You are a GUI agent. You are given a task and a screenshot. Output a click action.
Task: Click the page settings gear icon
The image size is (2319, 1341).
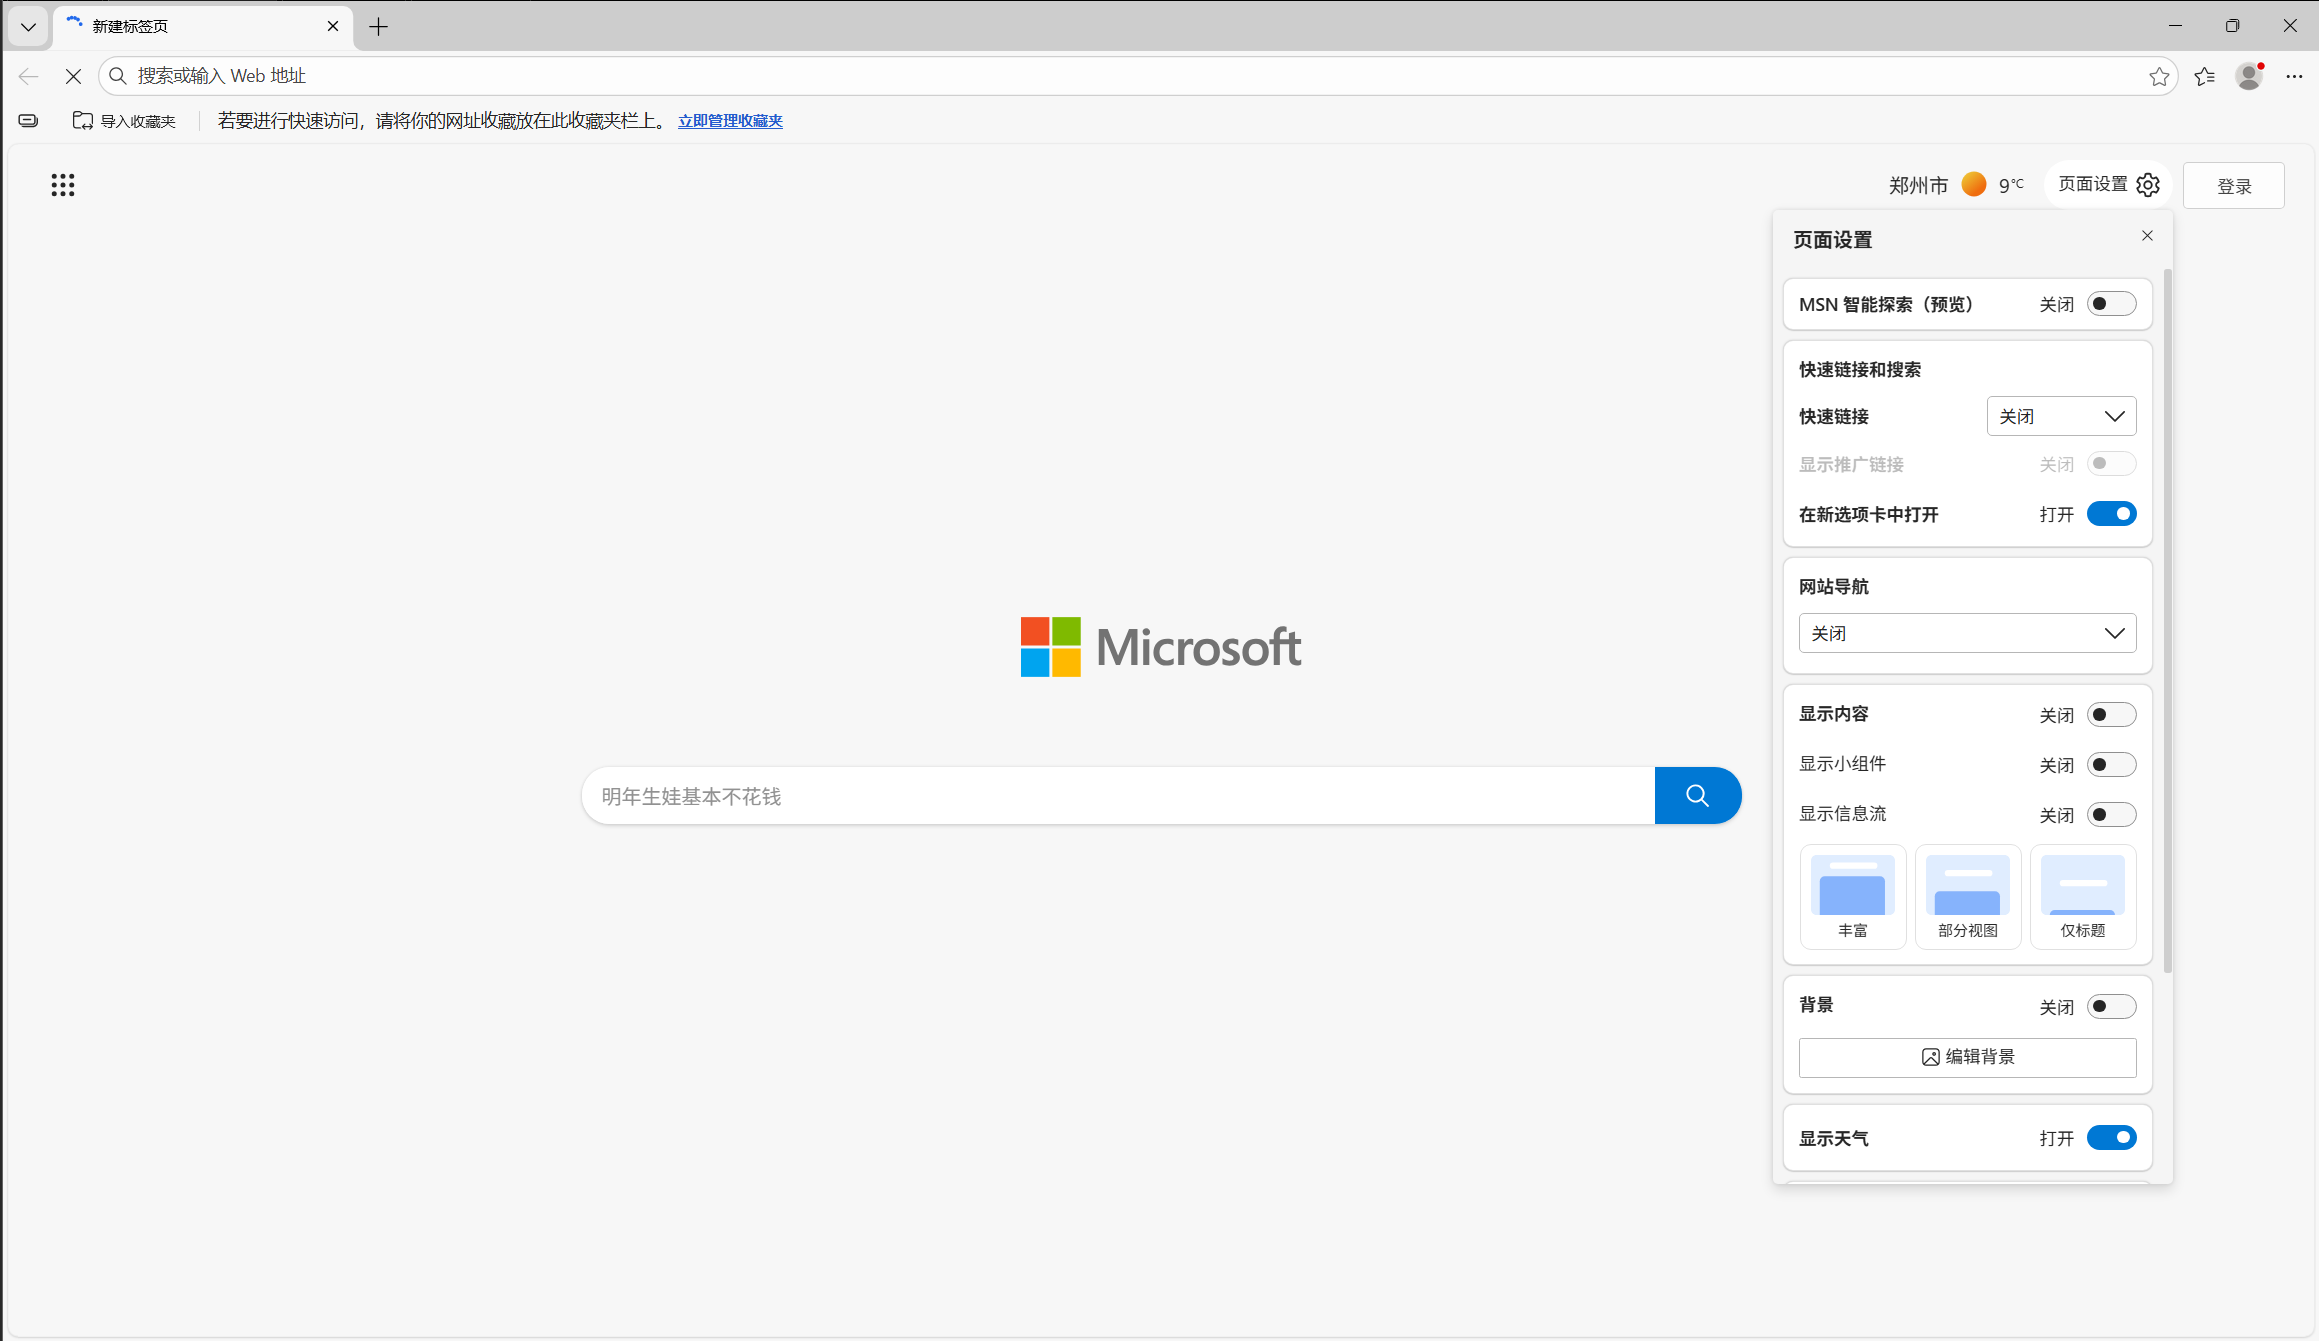(2147, 185)
